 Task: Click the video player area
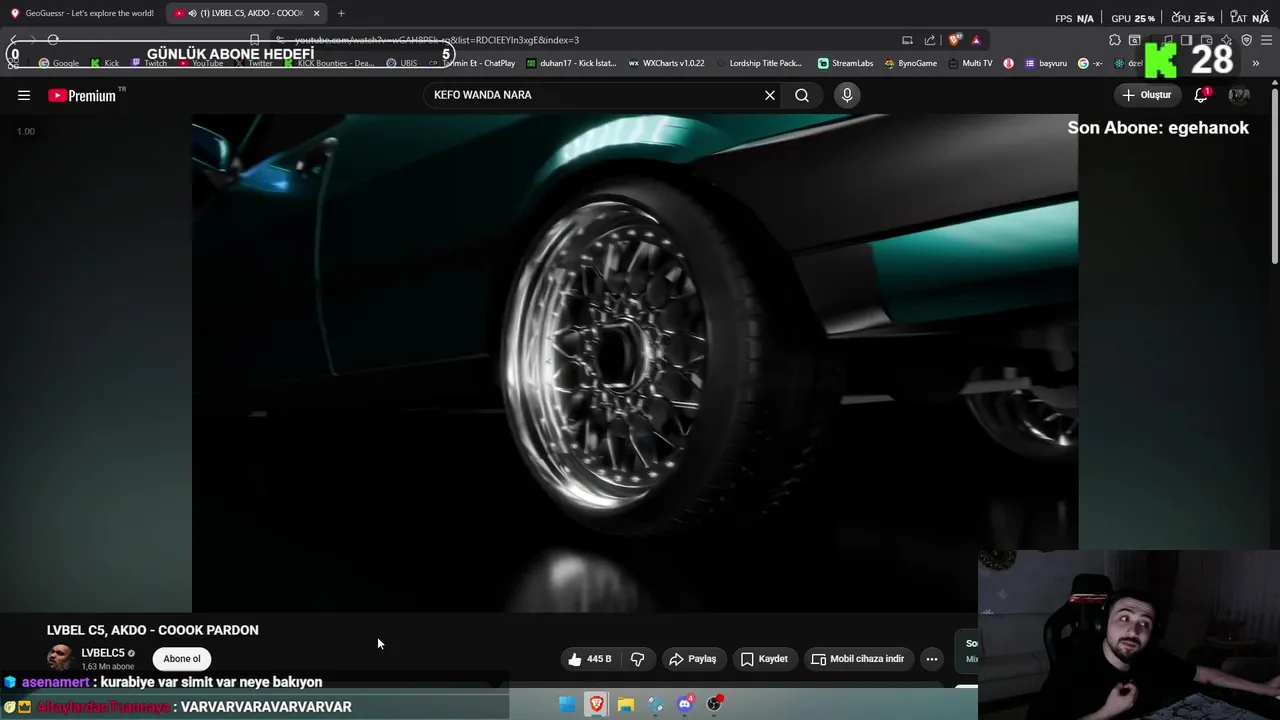[635, 362]
